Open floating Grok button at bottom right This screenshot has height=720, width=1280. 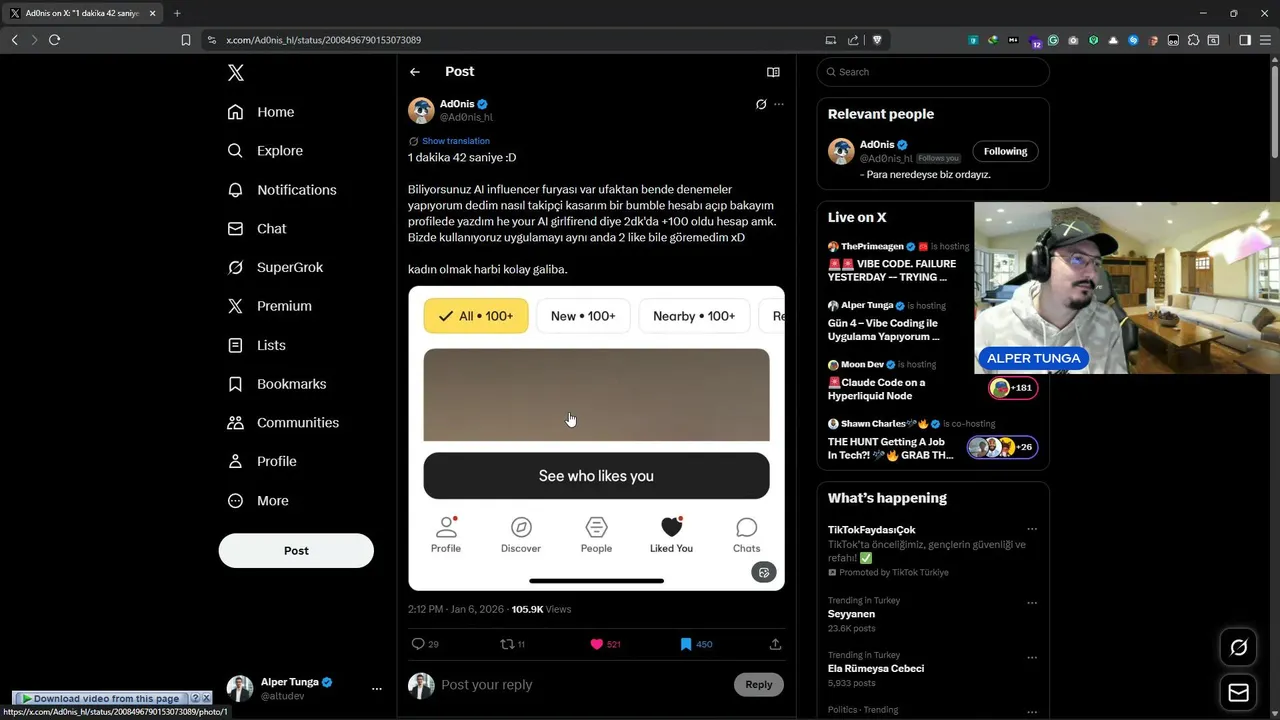click(1239, 648)
